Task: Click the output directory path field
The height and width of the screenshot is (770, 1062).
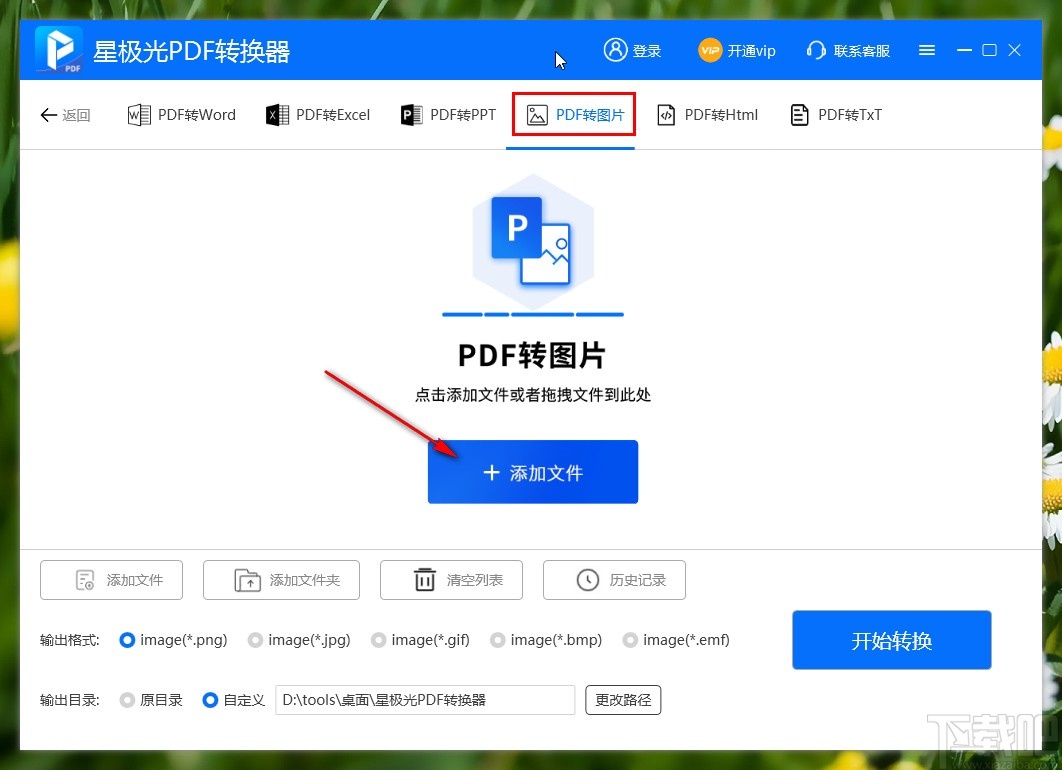Action: click(425, 700)
